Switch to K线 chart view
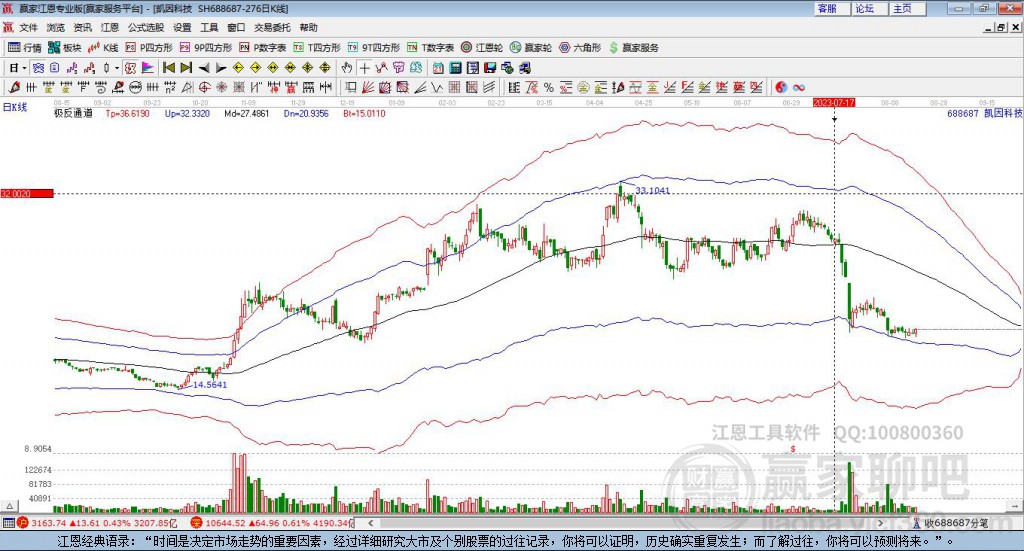The image size is (1024, 551). 103,48
